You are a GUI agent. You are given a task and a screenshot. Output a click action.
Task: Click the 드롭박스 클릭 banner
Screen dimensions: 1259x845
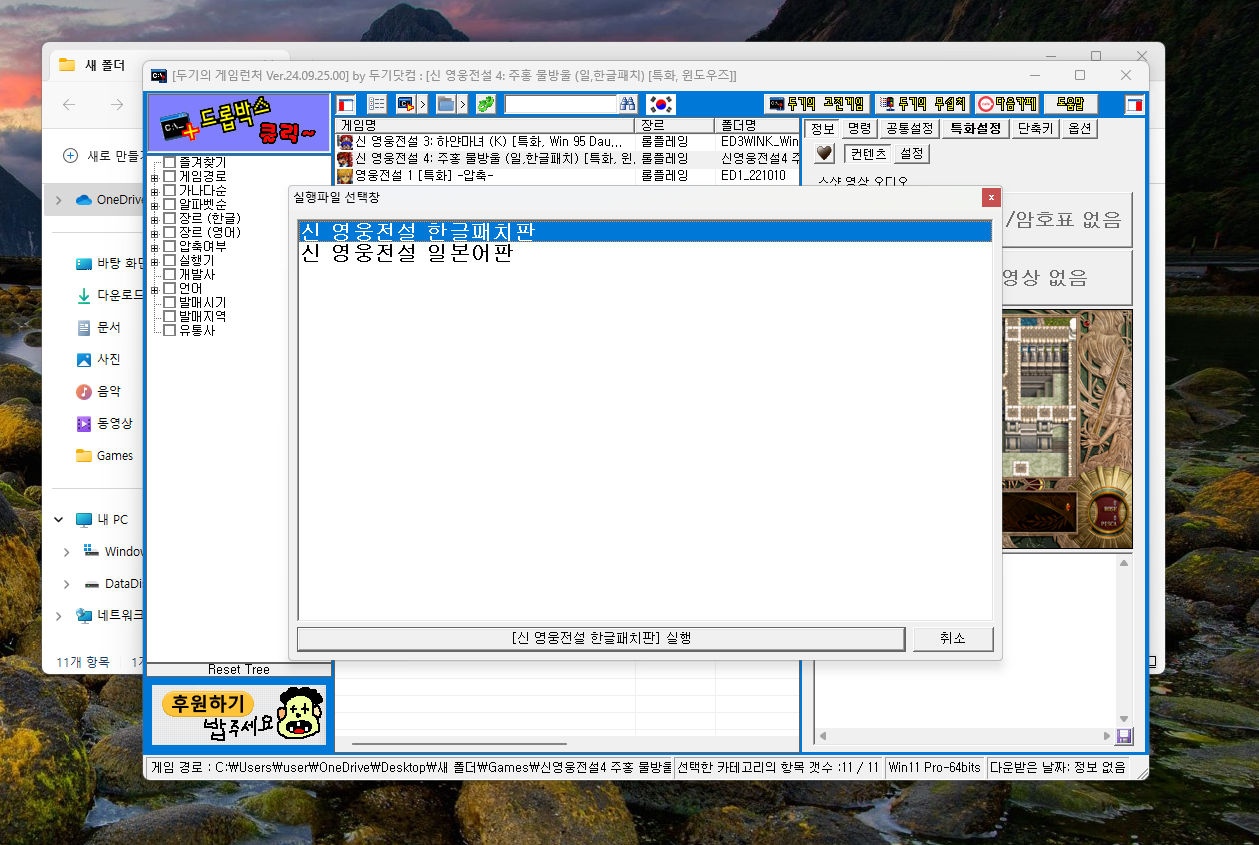point(239,123)
